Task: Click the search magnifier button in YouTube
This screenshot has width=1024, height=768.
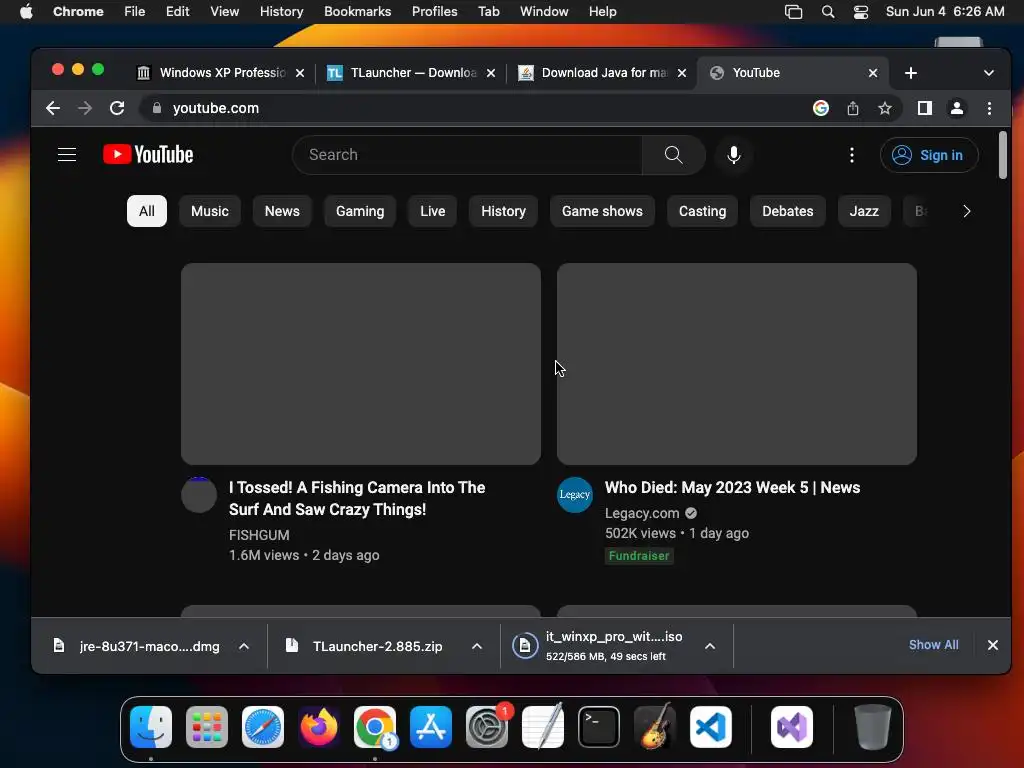Action: [x=673, y=155]
